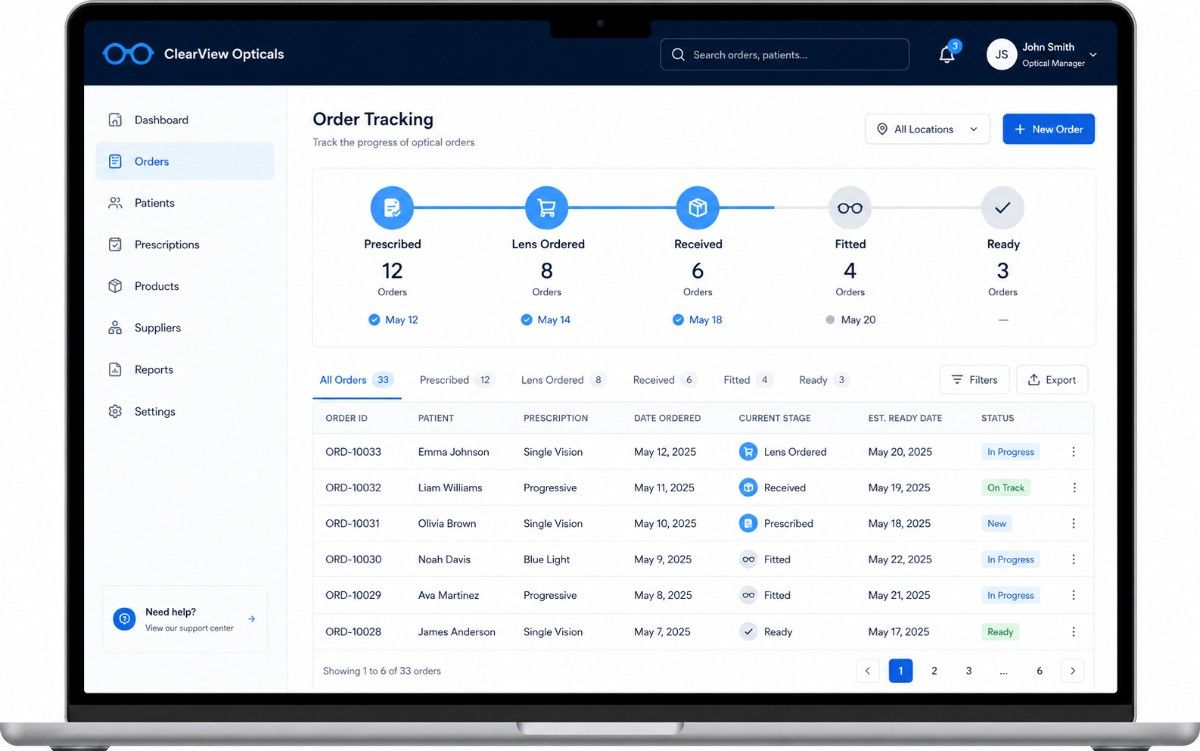Viewport: 1200px width, 751px height.
Task: Click the JS user avatar
Action: 1002,54
